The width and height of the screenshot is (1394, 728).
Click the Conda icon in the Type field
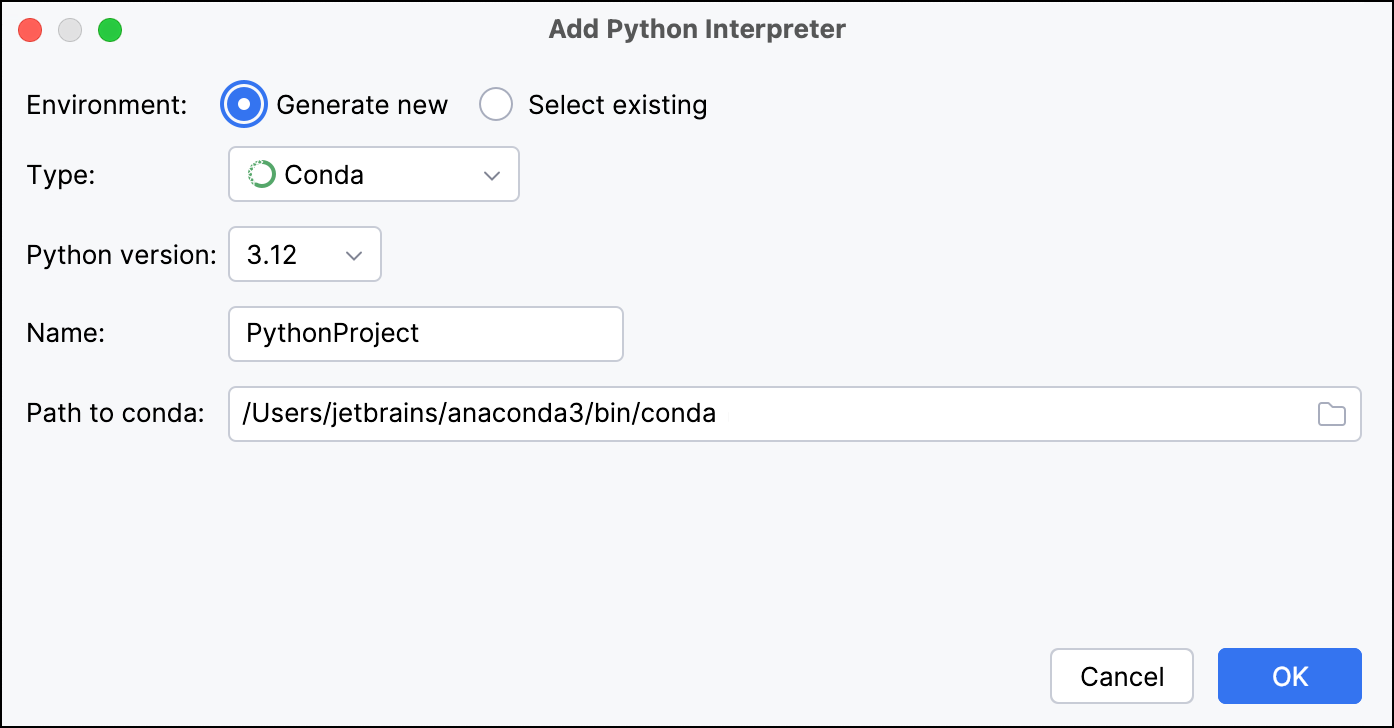point(261,174)
